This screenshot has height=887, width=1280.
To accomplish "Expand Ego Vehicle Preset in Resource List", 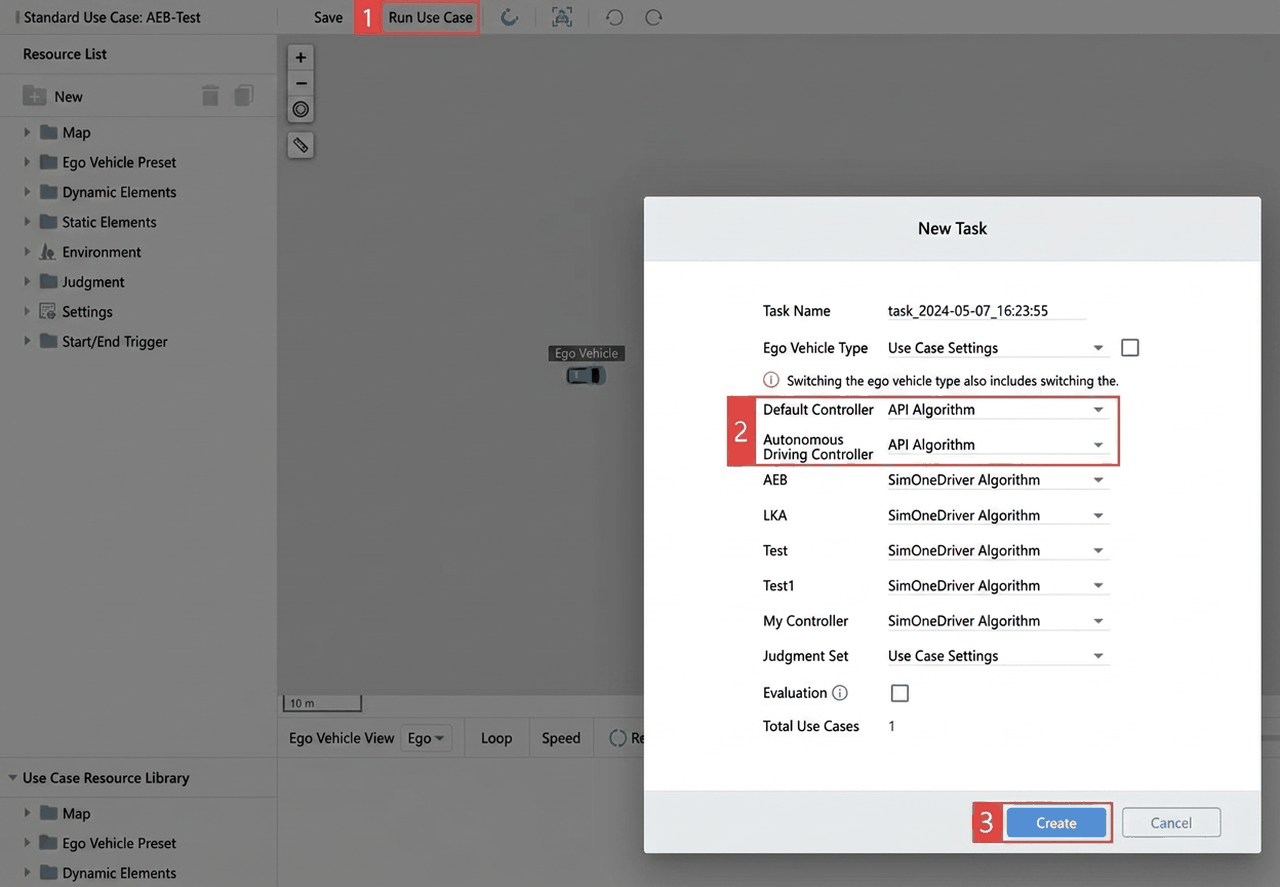I will [x=27, y=162].
